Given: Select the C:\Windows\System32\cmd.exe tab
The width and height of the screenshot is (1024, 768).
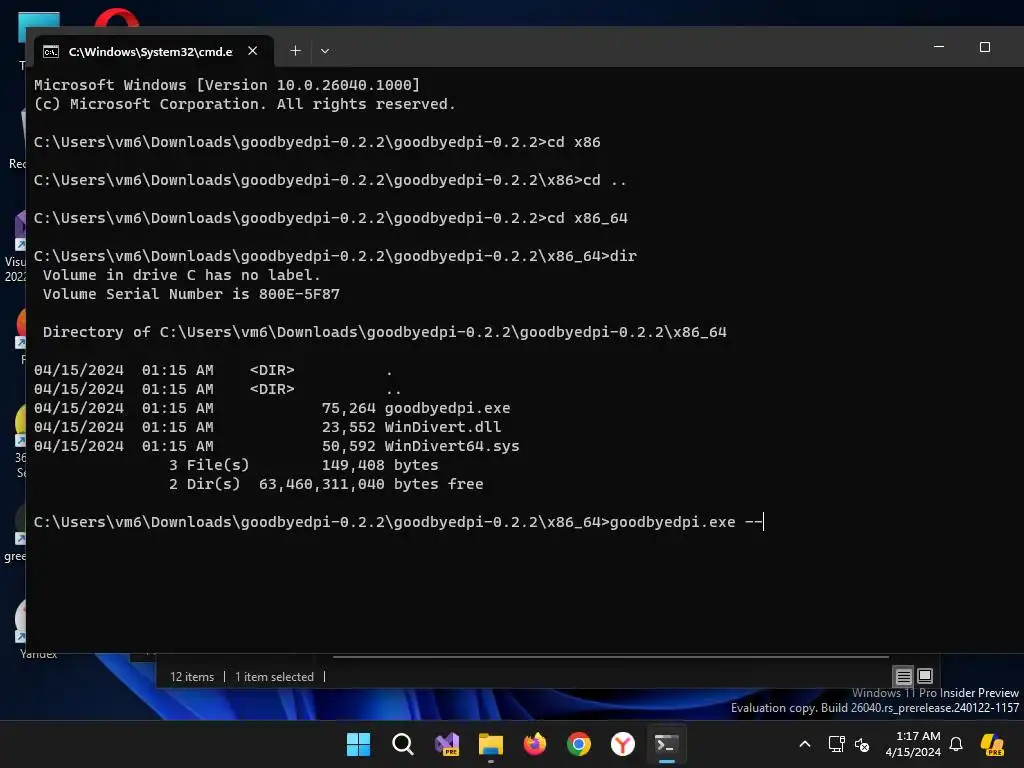Looking at the screenshot, I should (154, 51).
